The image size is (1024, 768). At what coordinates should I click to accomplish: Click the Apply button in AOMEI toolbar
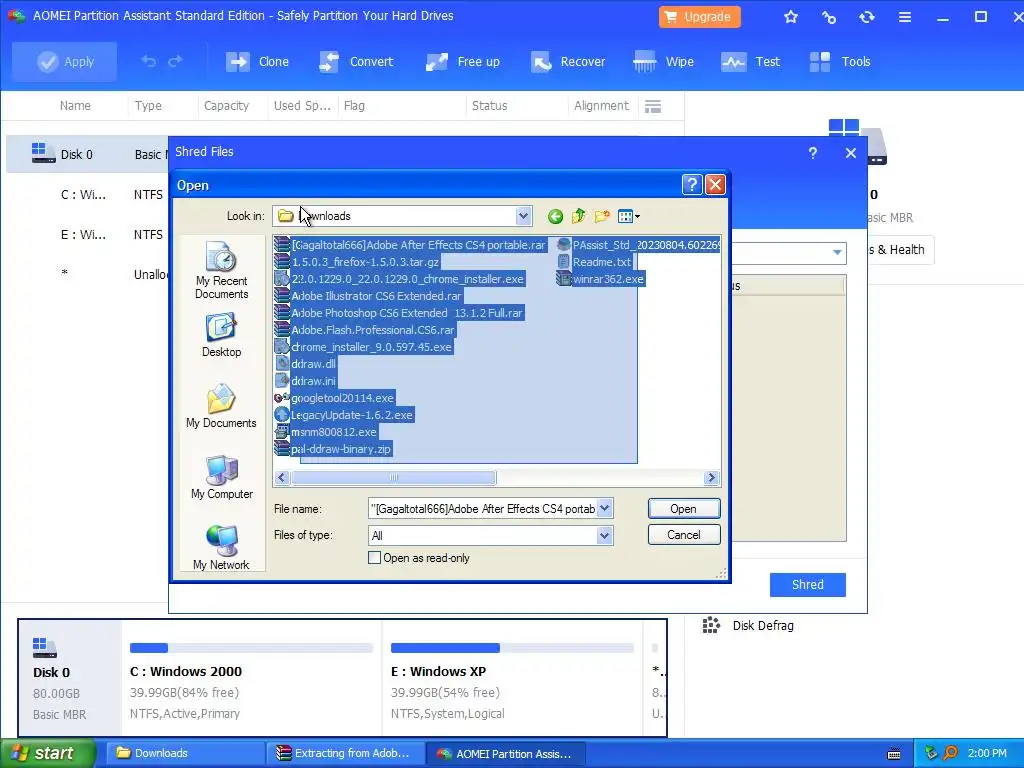pyautogui.click(x=65, y=61)
